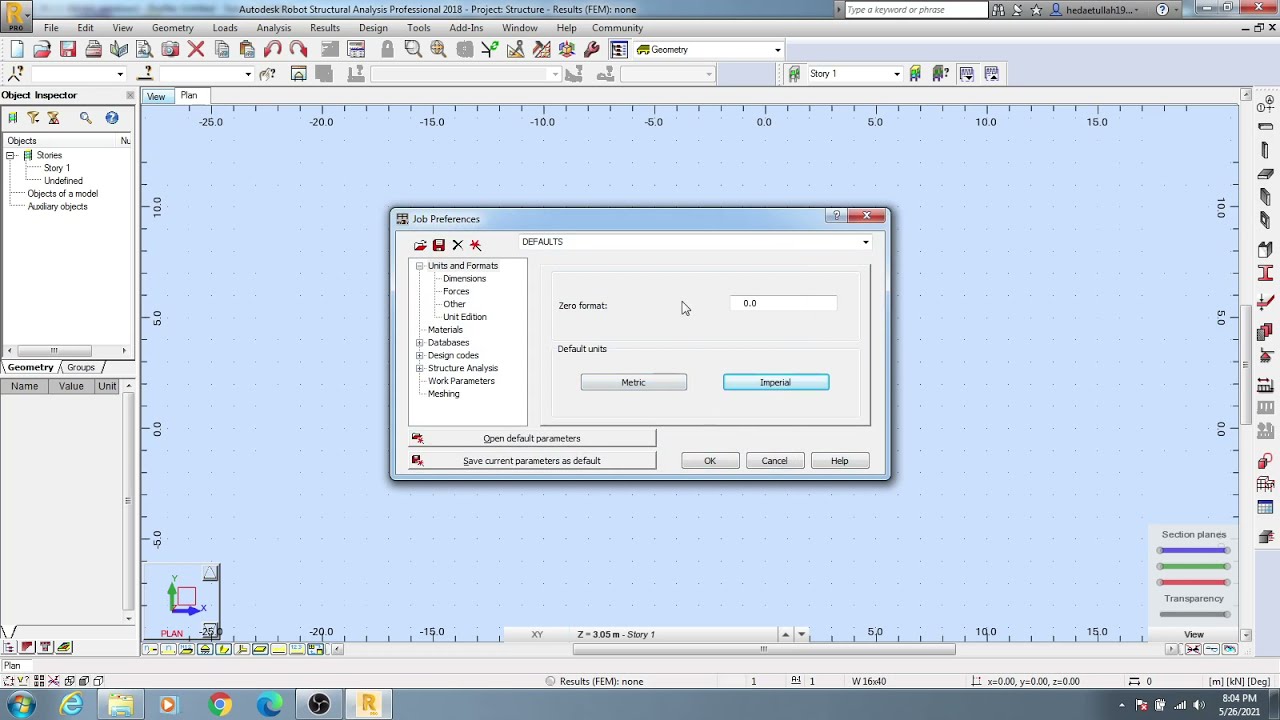Viewport: 1280px width, 720px height.
Task: Open the bar selection dropdown arrow
Action: click(x=248, y=74)
